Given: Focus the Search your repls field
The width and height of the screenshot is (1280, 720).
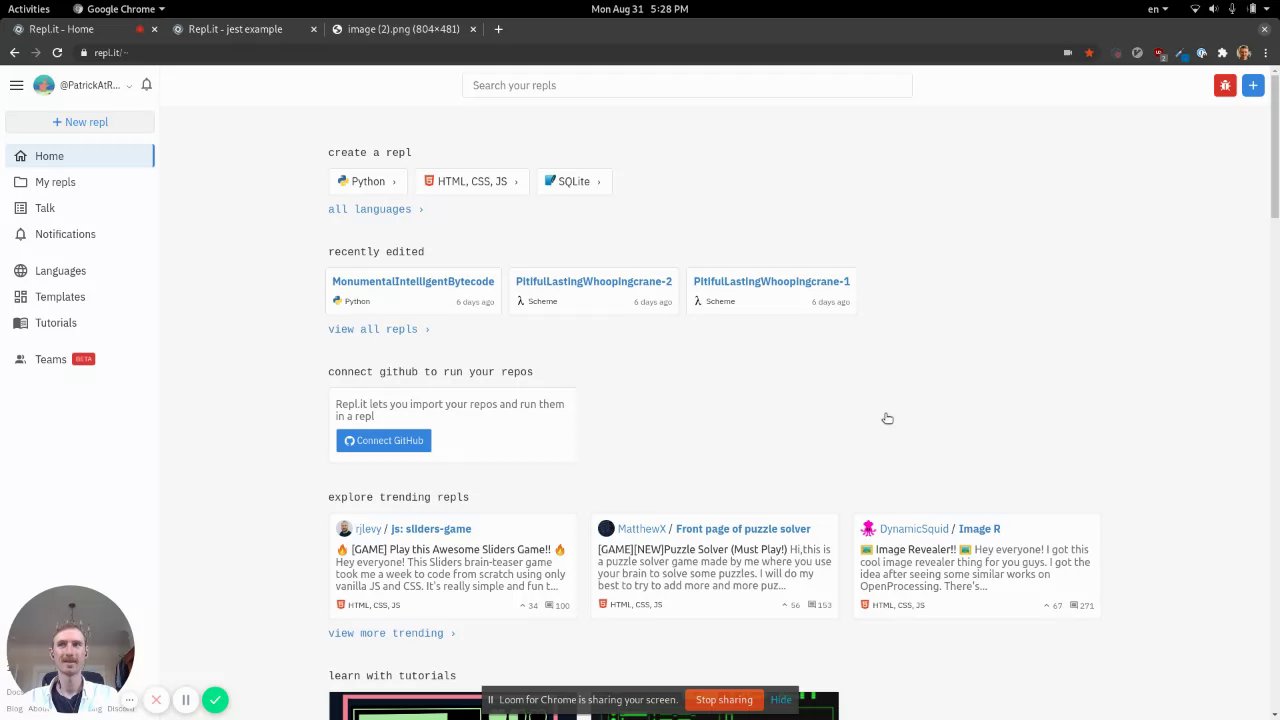Looking at the screenshot, I should click(687, 85).
